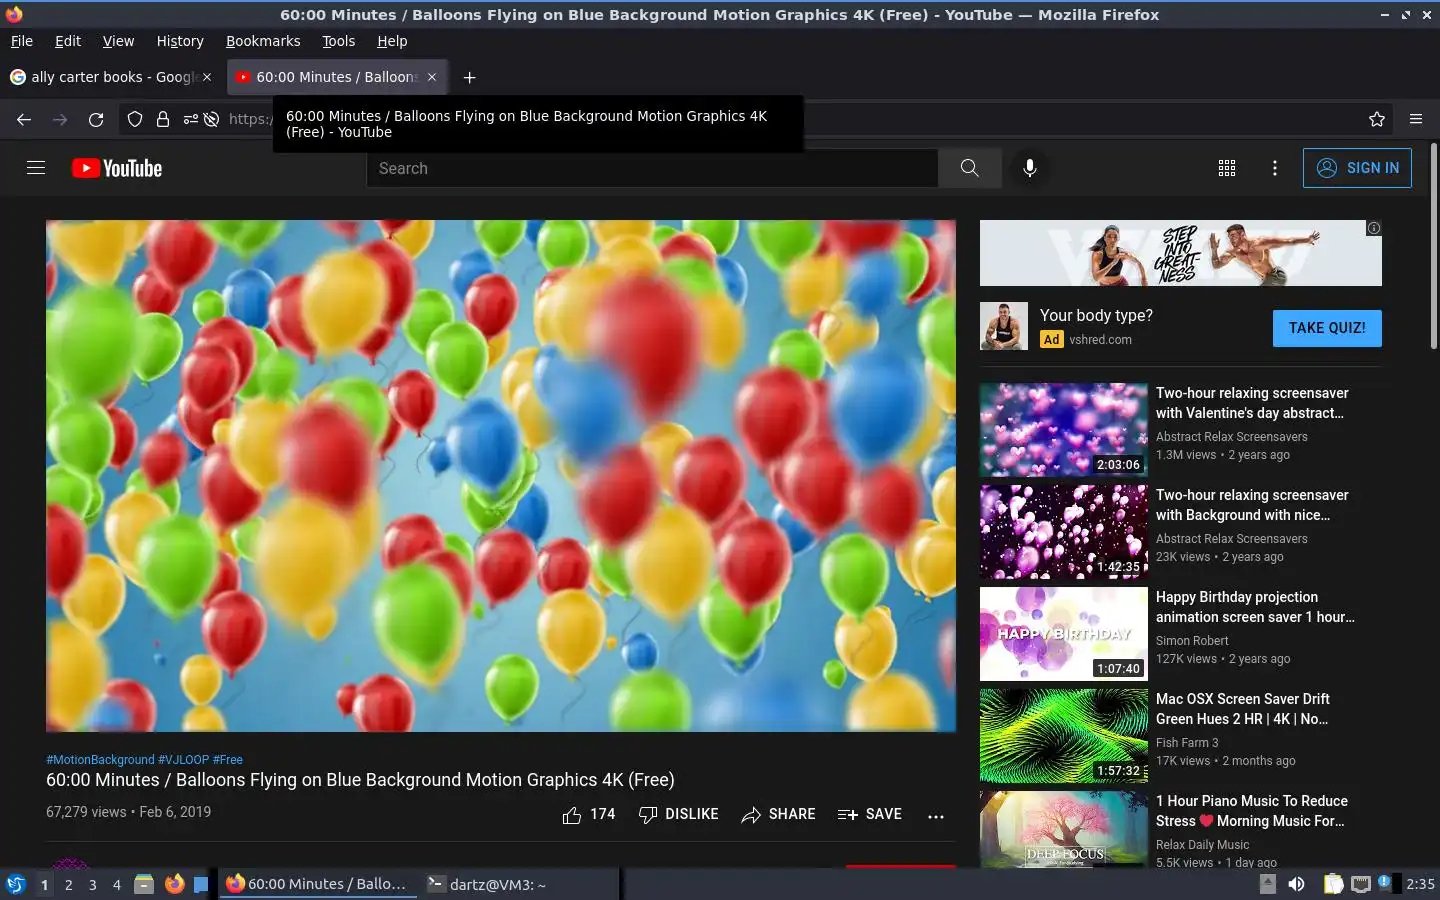This screenshot has width=1440, height=900.
Task: Open the Bookmarks menu
Action: pos(263,41)
